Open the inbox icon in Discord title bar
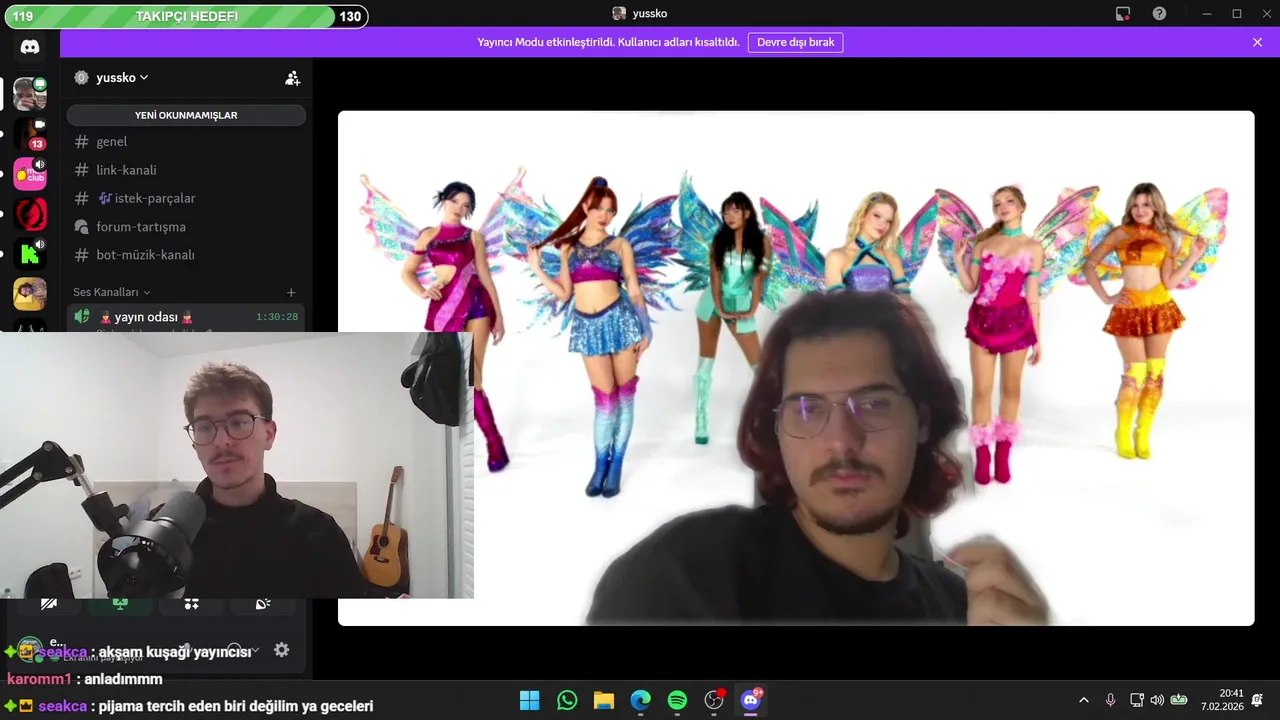The height and width of the screenshot is (720, 1280). click(x=1123, y=14)
